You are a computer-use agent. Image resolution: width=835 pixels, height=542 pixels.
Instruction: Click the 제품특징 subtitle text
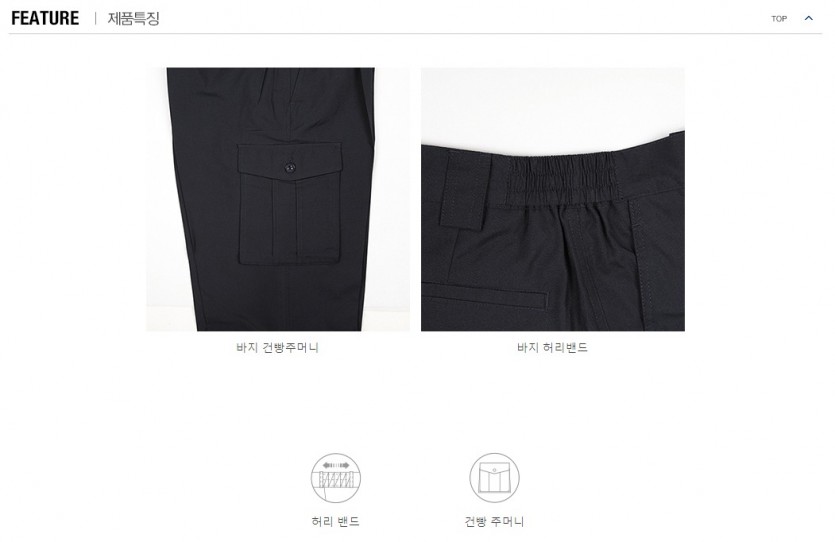pos(134,19)
